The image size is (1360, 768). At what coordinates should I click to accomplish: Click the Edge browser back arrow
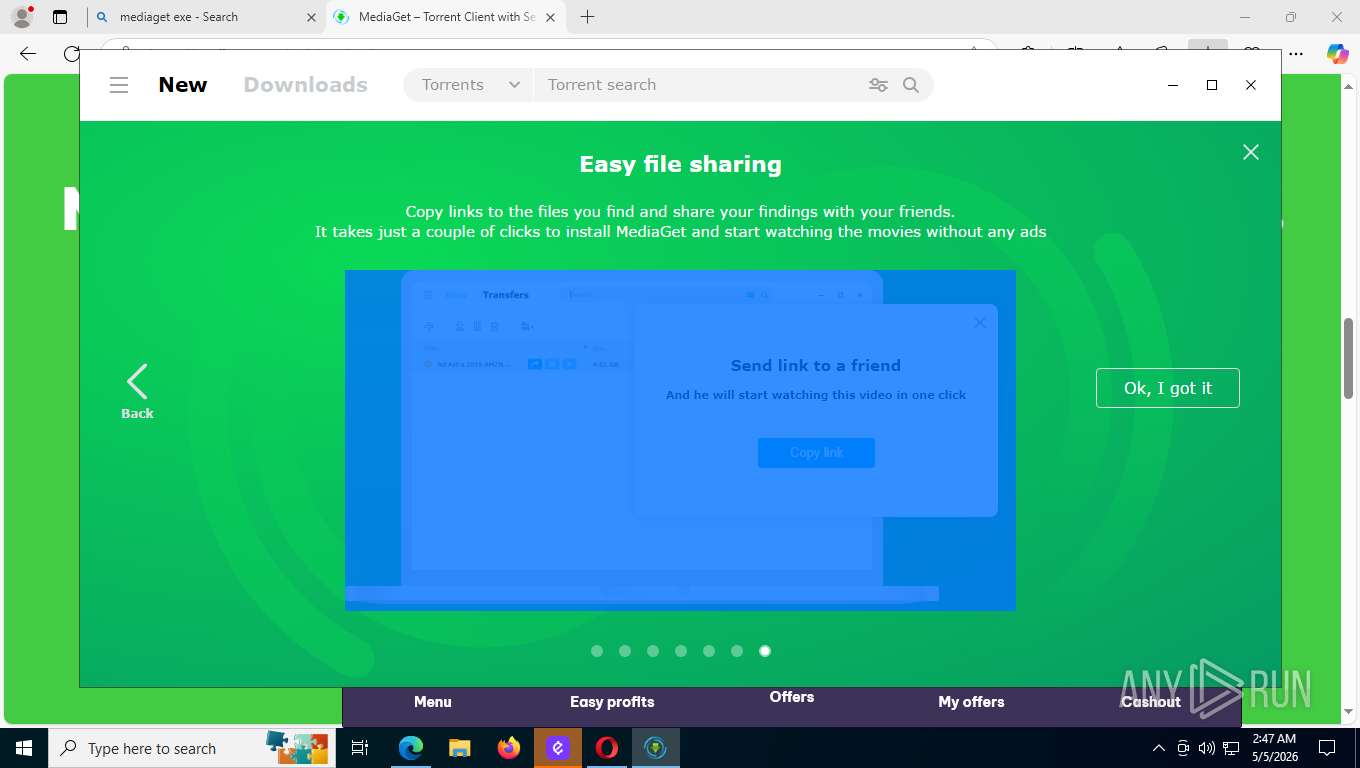click(28, 54)
